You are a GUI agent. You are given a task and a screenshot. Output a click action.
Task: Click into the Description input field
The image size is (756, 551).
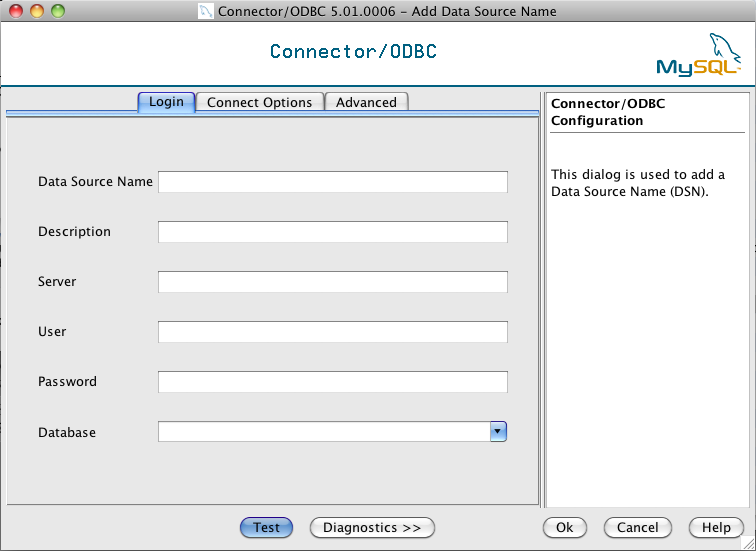[333, 232]
